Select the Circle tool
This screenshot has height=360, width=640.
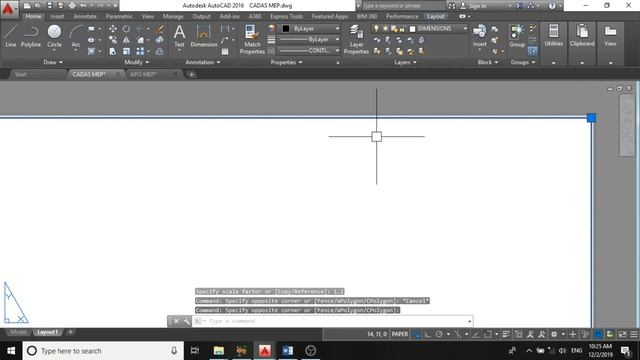54,36
